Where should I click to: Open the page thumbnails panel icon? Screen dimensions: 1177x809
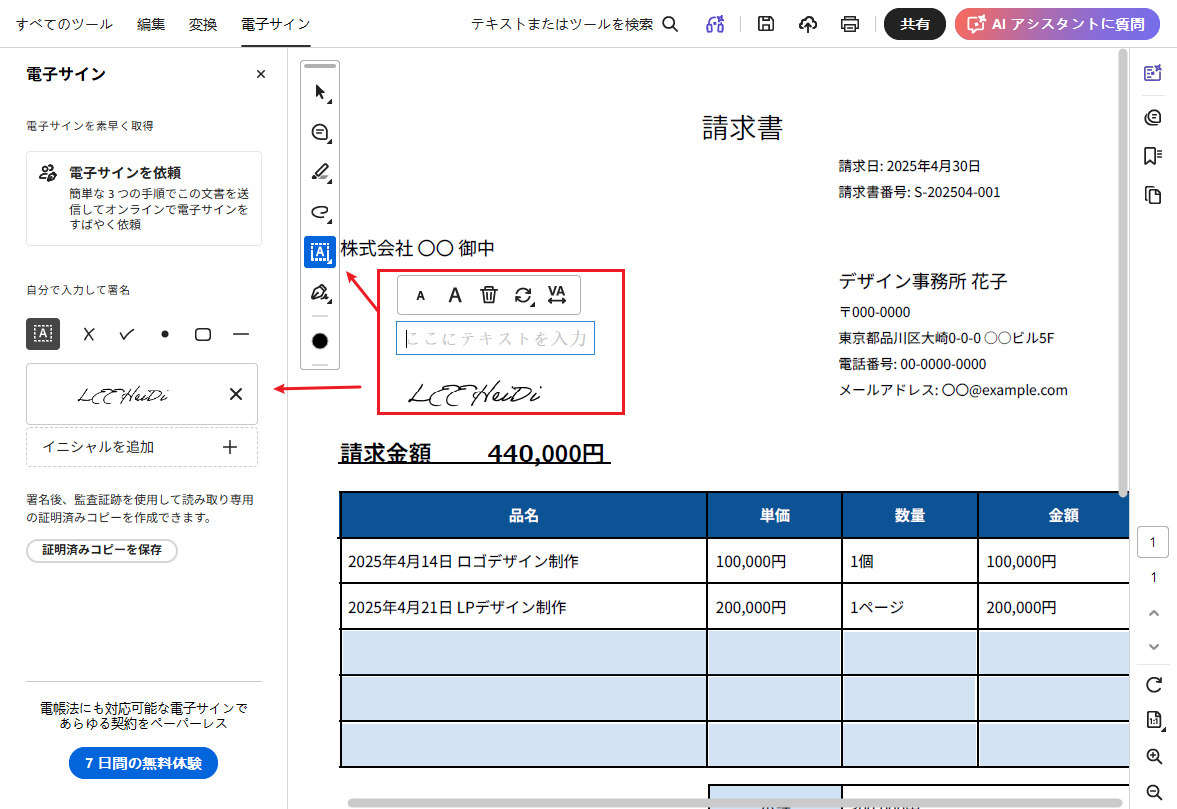pyautogui.click(x=1153, y=195)
